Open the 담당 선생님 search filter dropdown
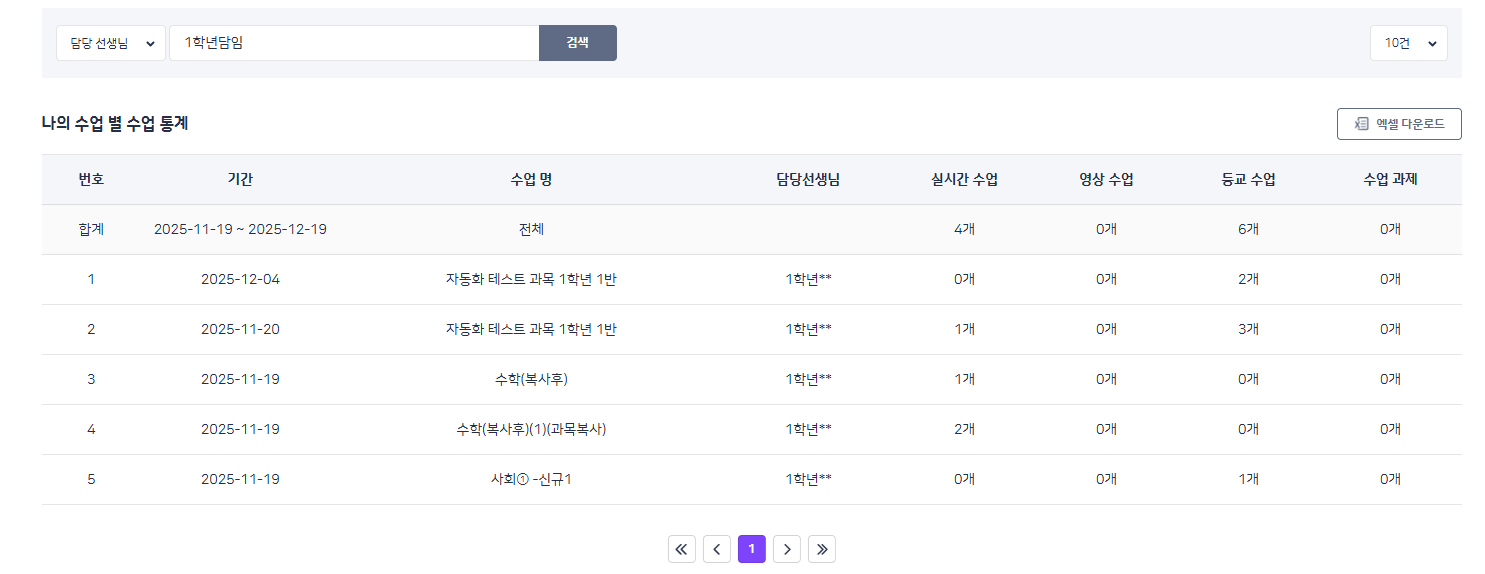1485x574 pixels. (x=111, y=43)
